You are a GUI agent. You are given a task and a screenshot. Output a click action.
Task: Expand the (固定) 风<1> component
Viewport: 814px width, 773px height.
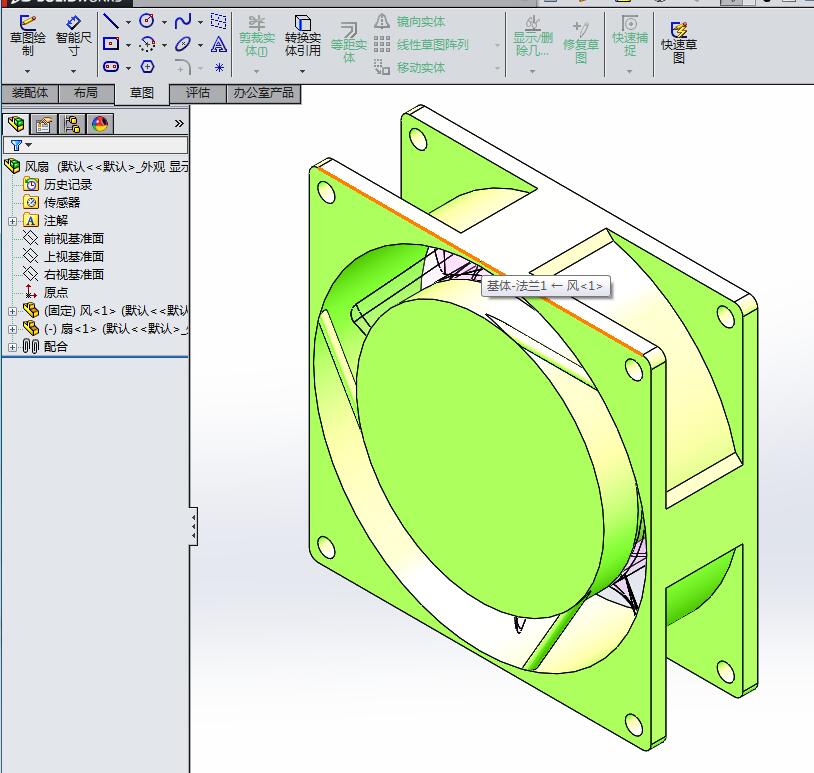pos(12,311)
